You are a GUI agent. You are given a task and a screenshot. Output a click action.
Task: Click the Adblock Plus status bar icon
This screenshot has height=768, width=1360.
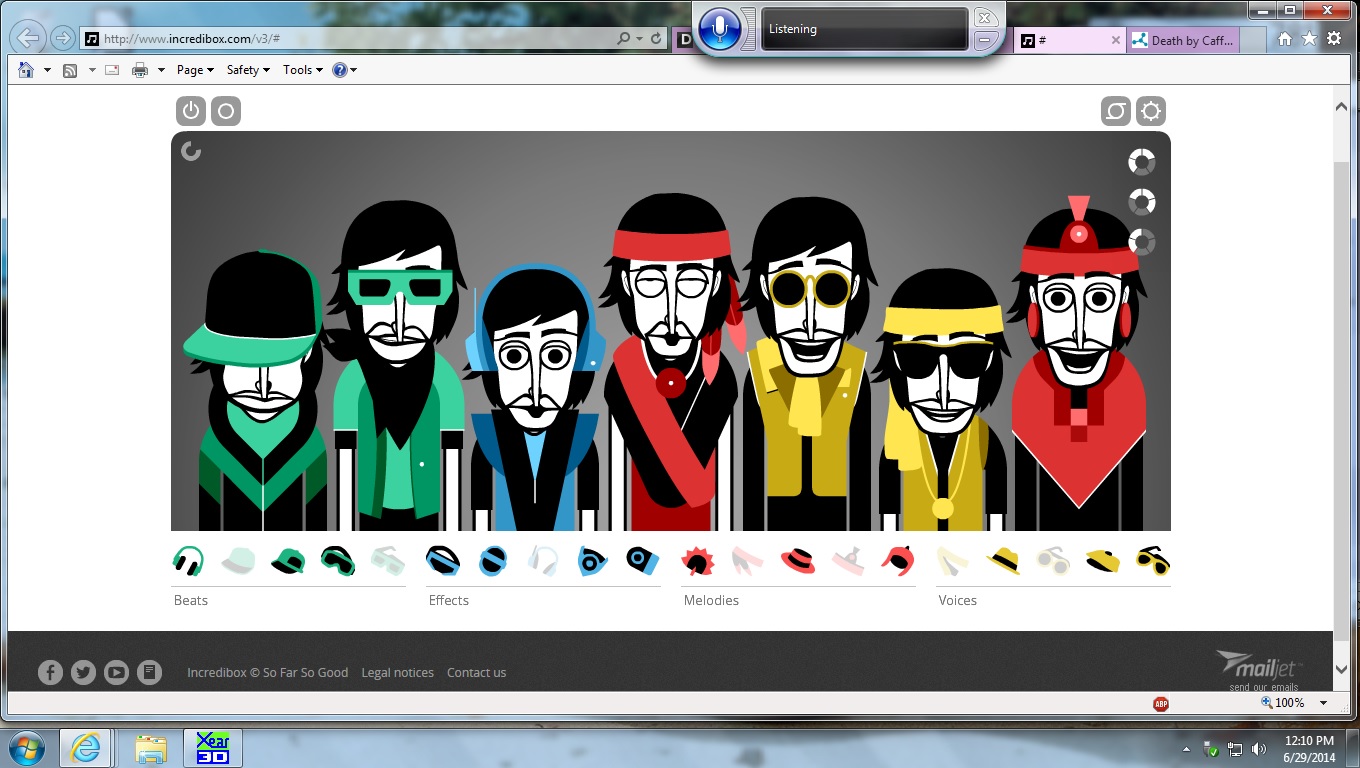tap(1161, 704)
